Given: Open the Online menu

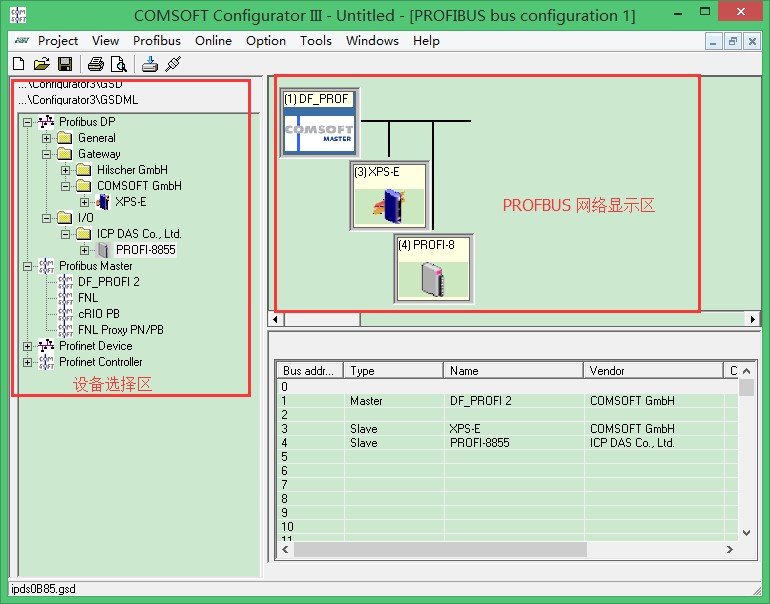Looking at the screenshot, I should coord(213,41).
